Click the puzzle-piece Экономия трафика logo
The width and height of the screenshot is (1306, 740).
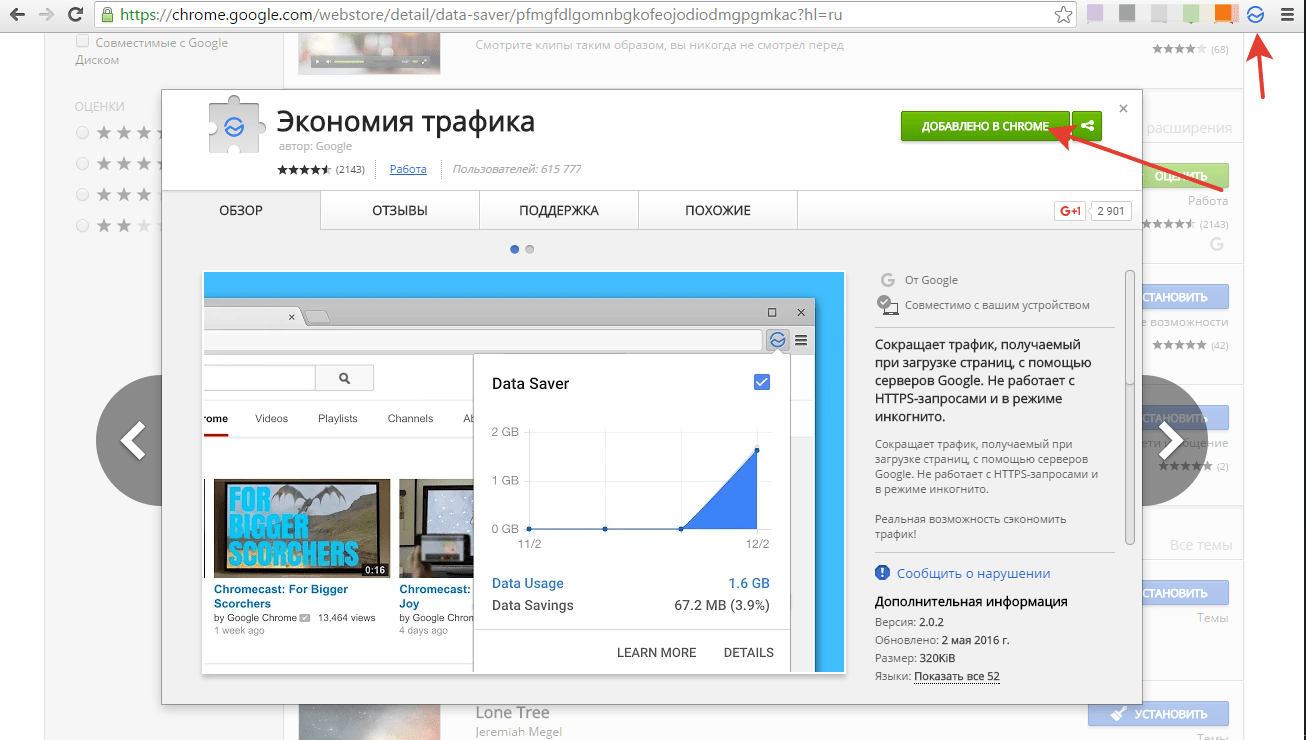tap(234, 128)
